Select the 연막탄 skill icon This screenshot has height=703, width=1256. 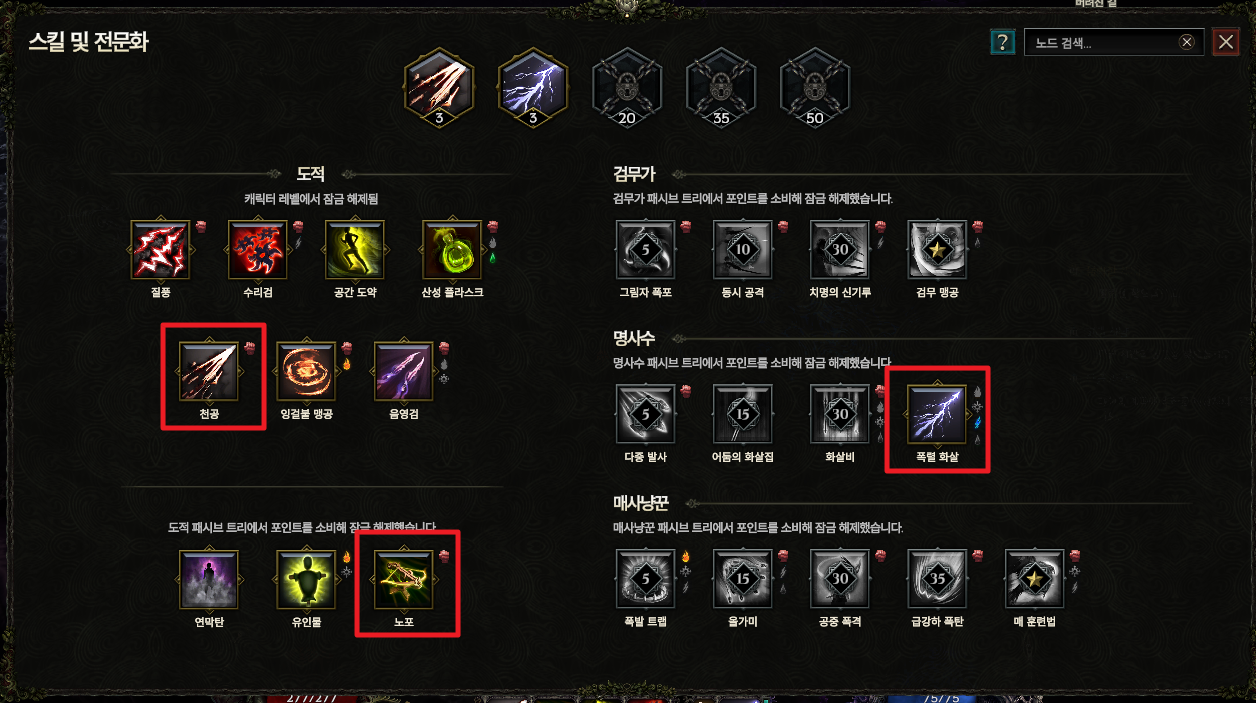(x=209, y=579)
